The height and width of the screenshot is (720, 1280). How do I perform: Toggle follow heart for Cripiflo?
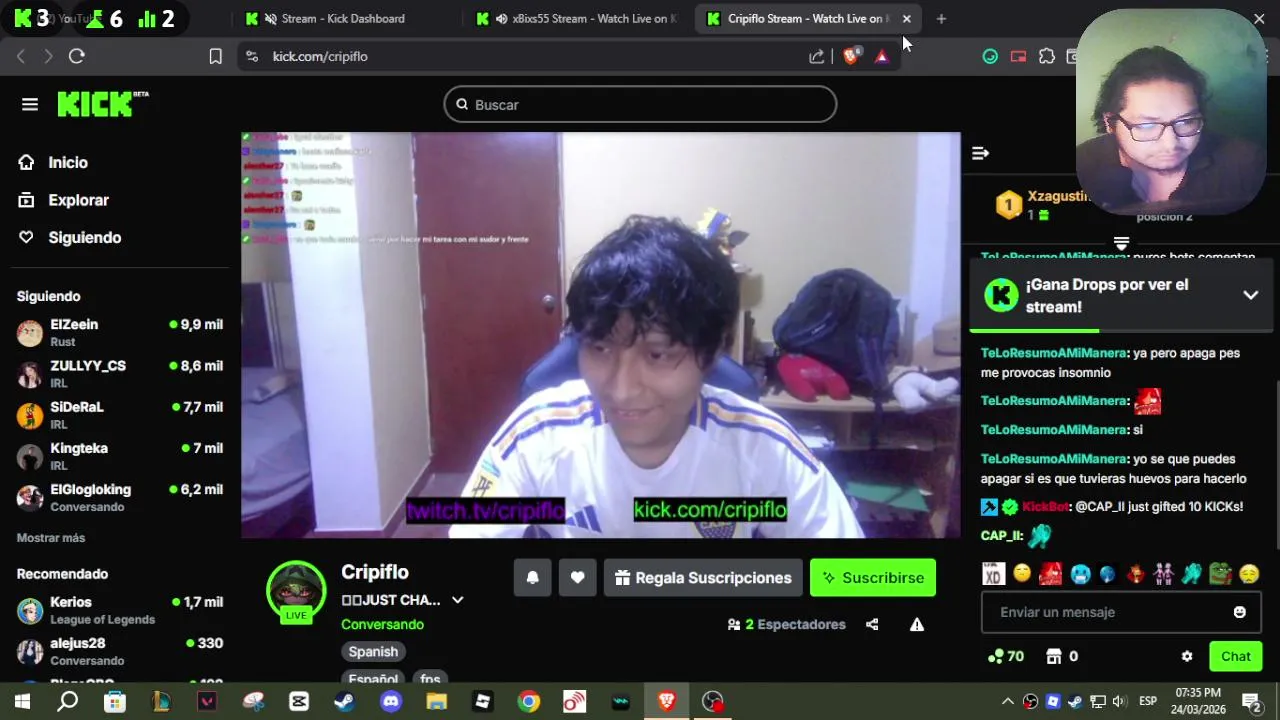(x=577, y=578)
